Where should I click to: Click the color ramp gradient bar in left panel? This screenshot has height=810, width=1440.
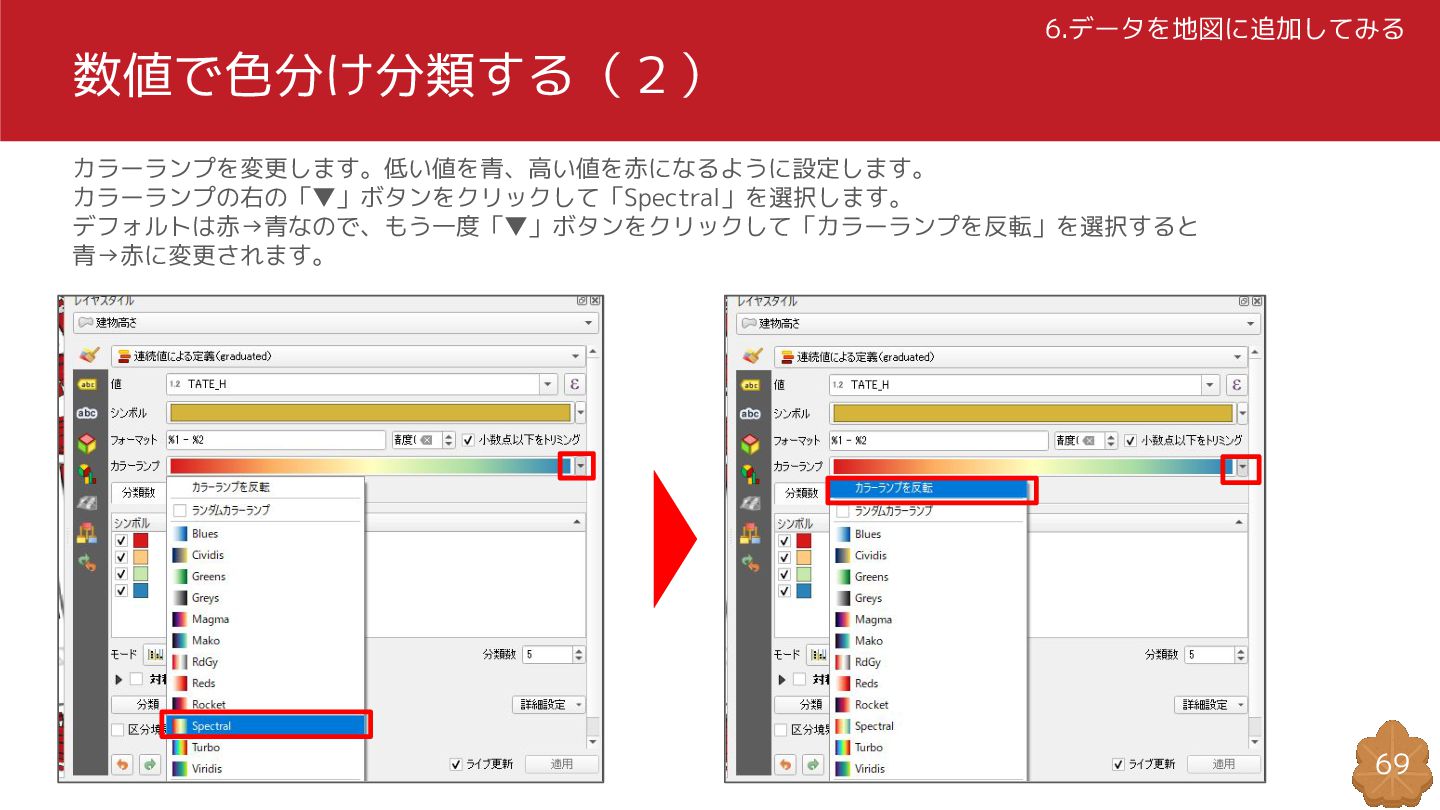coord(371,465)
